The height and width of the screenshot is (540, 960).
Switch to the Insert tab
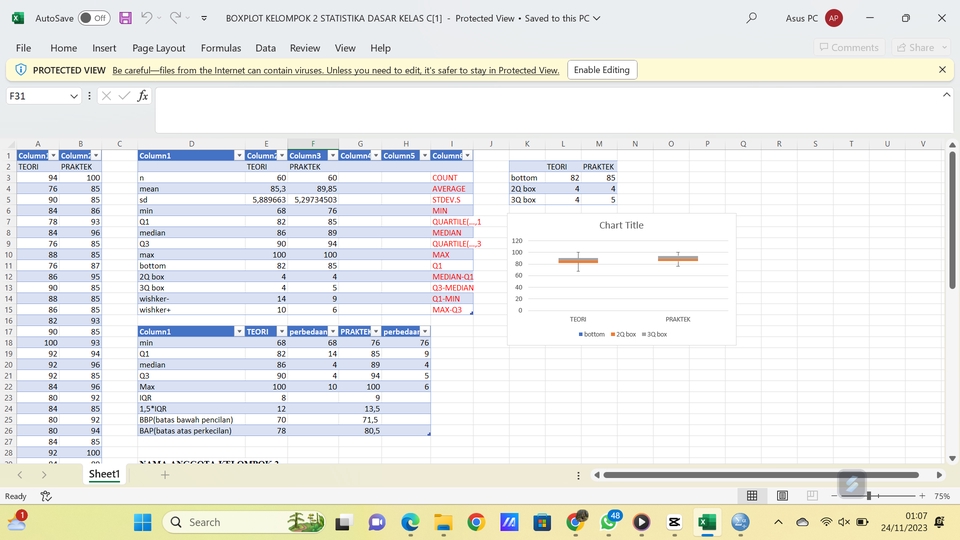[104, 48]
